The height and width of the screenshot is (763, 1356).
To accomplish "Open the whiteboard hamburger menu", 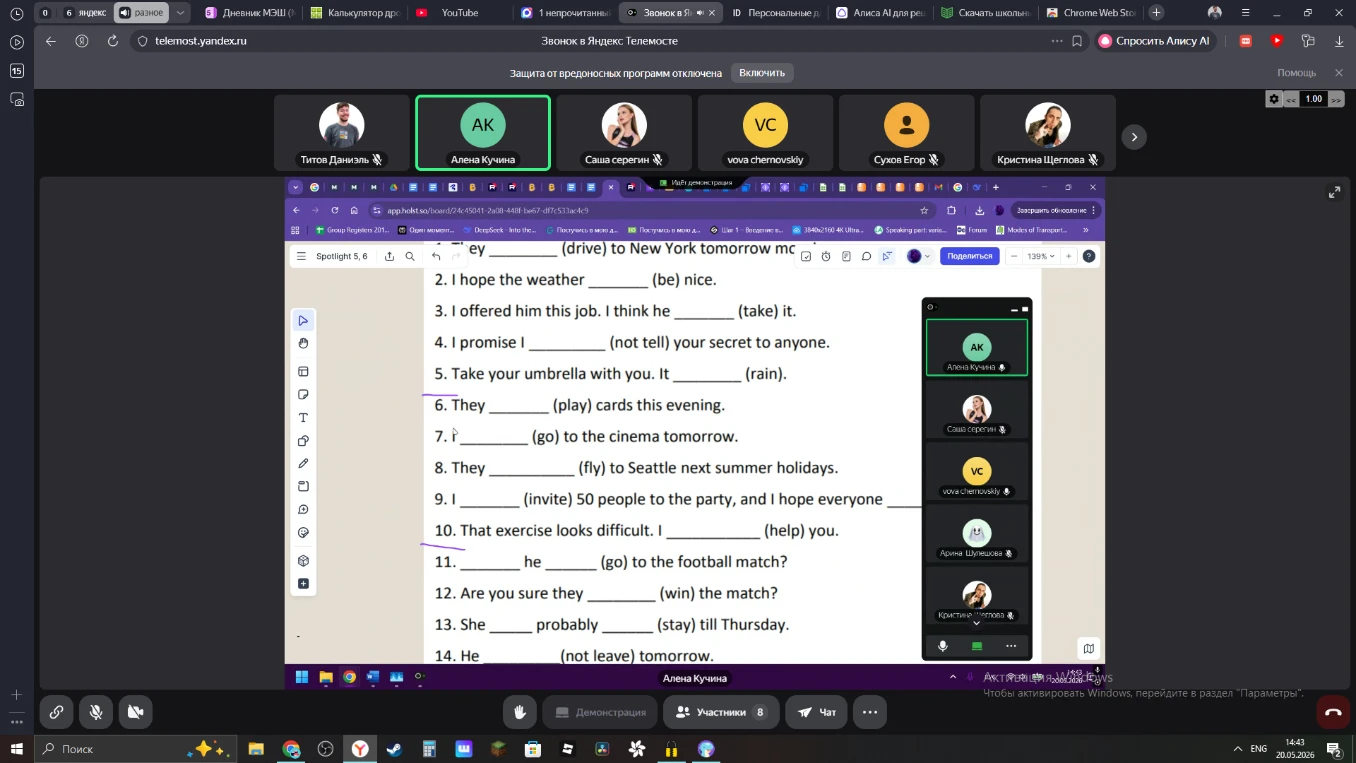I will click(301, 256).
